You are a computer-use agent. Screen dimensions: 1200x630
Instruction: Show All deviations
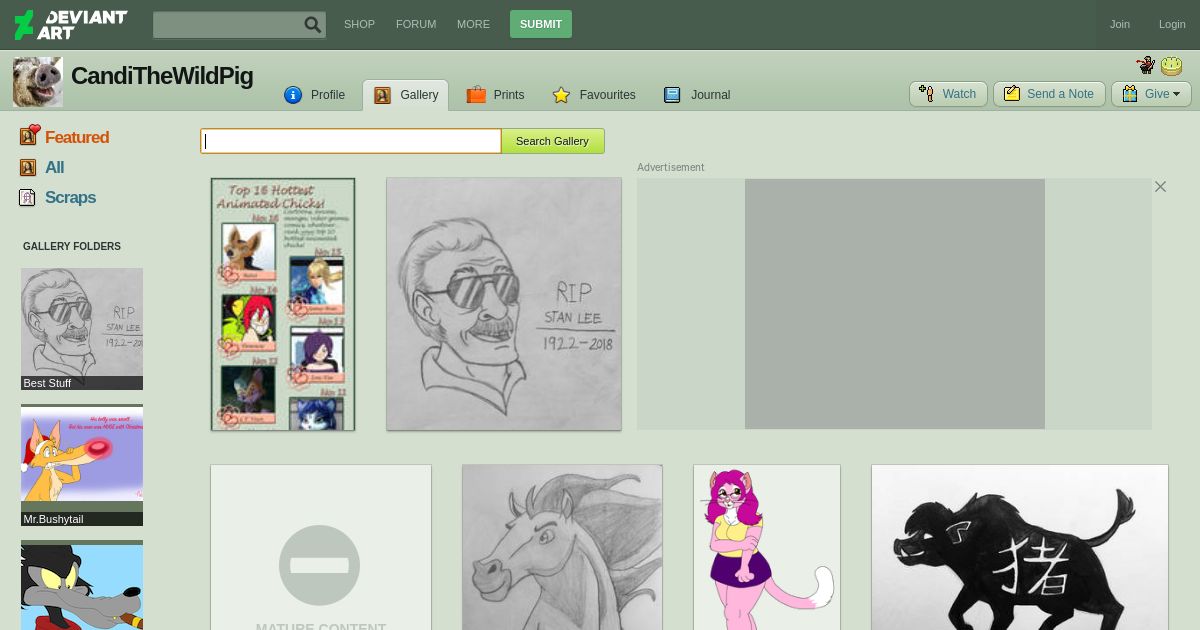[x=54, y=167]
